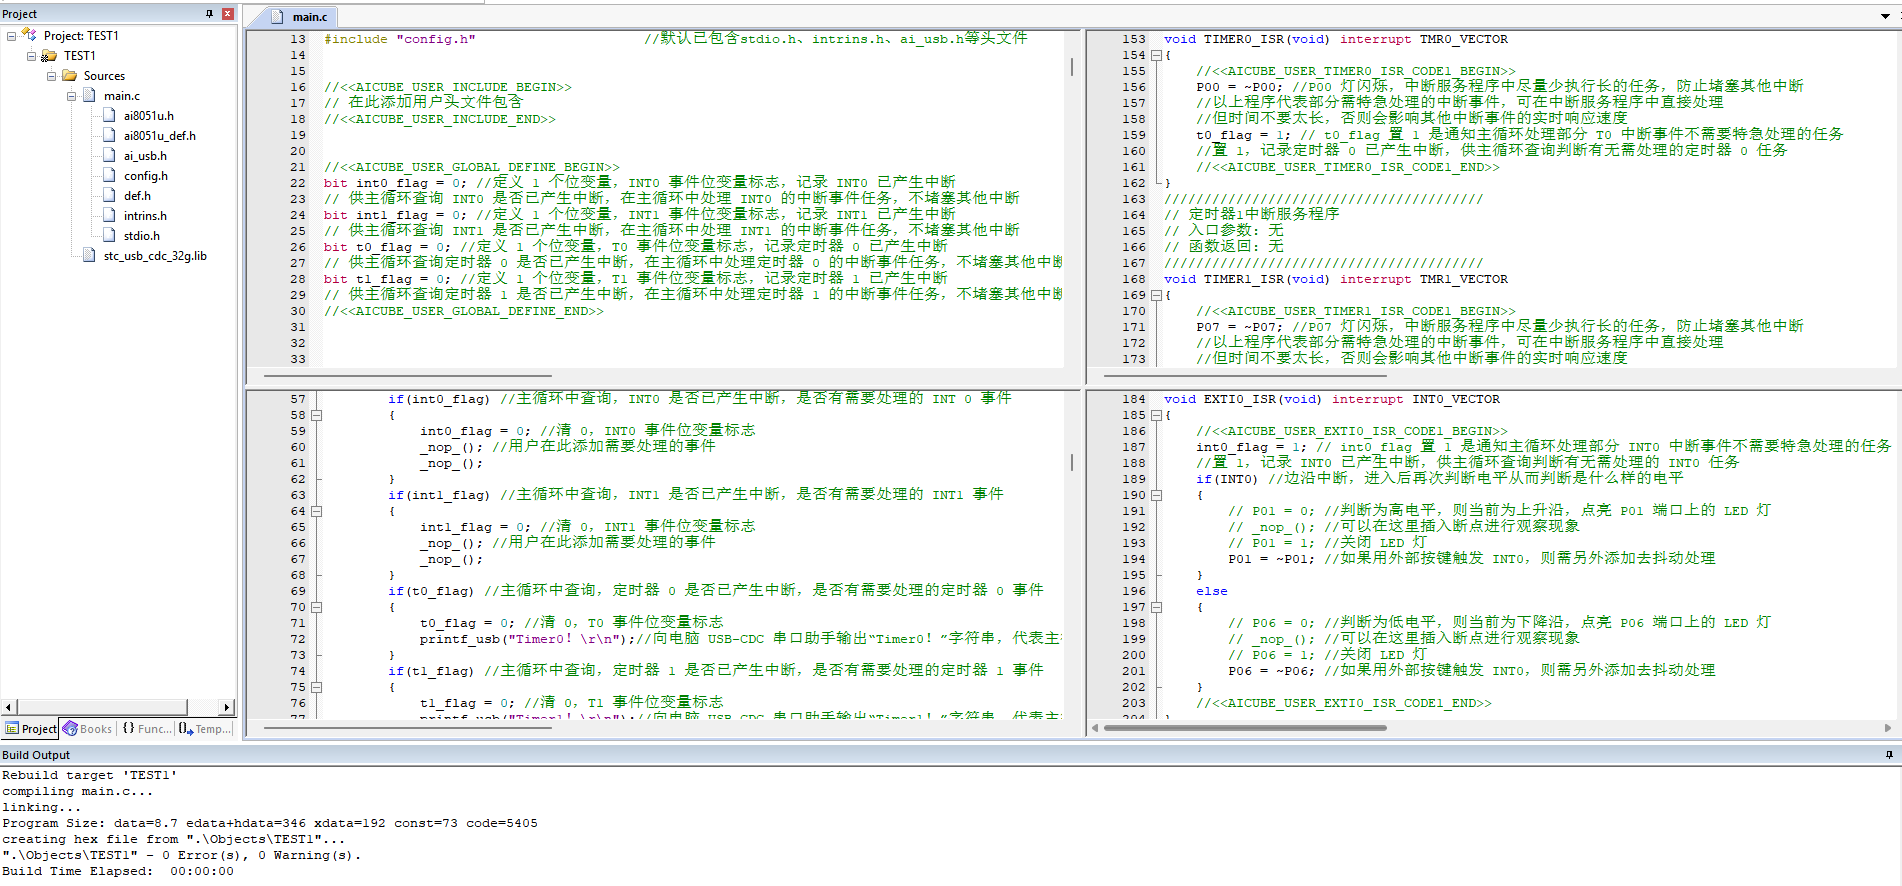Screen dimensions: 1902x886
Task: Click line number 22 in top-left pane
Action: point(298,184)
